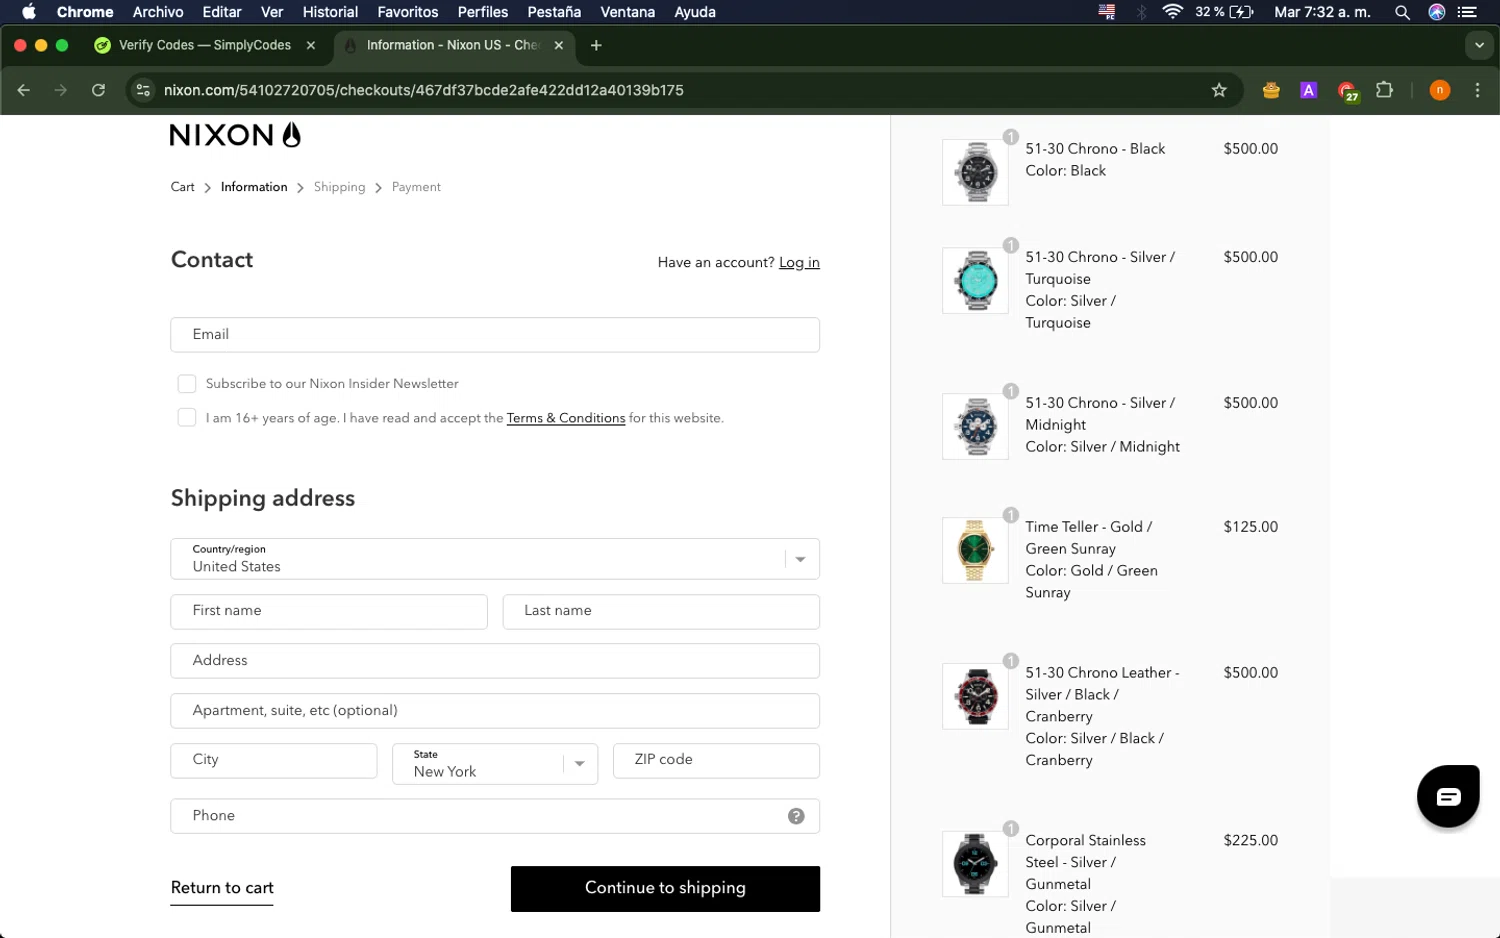Screen dimensions: 1500x938
Task: Open the Wi-Fi status menu
Action: click(1173, 12)
